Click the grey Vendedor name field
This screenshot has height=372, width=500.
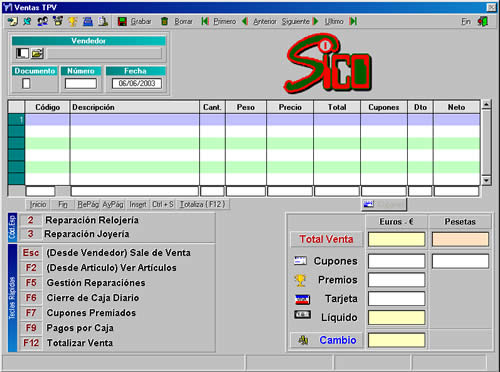(104, 53)
